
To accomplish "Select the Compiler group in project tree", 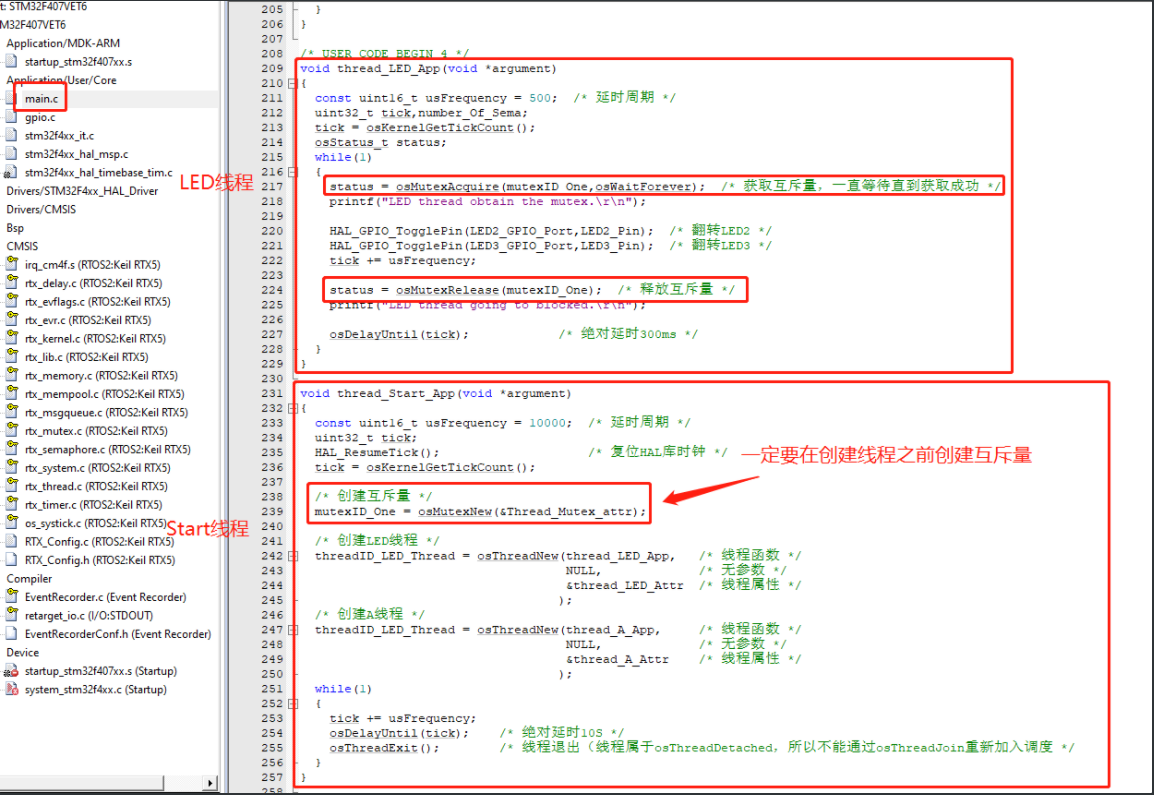I will (x=28, y=578).
